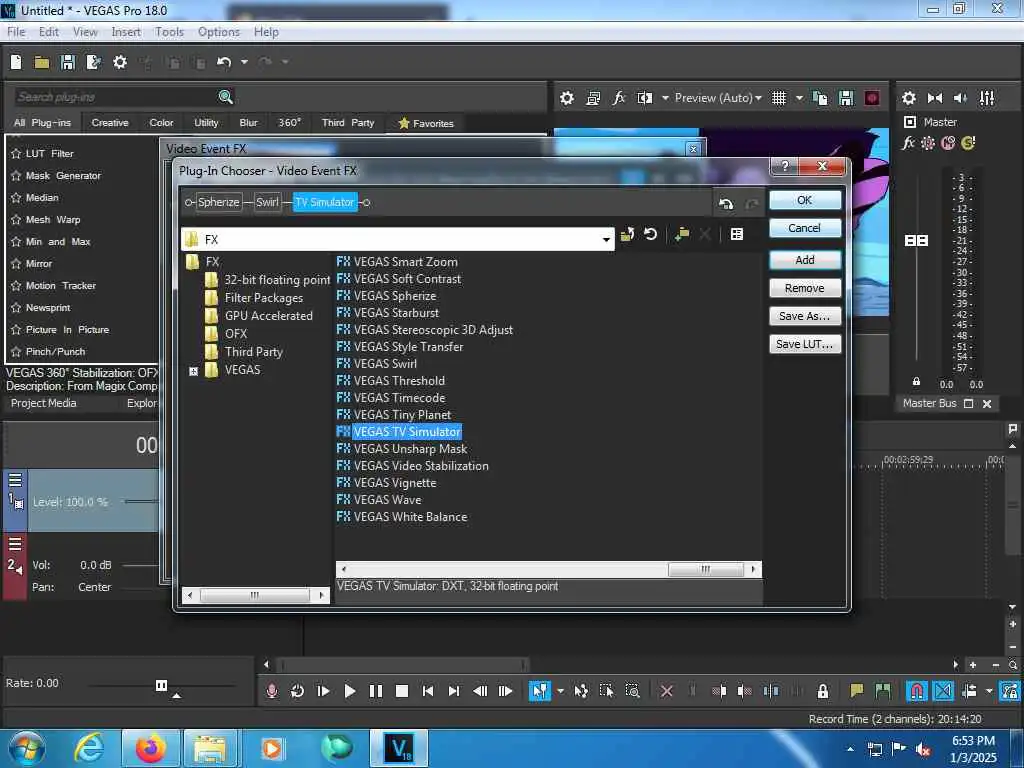Select the Filter Packages folder

(x=264, y=298)
